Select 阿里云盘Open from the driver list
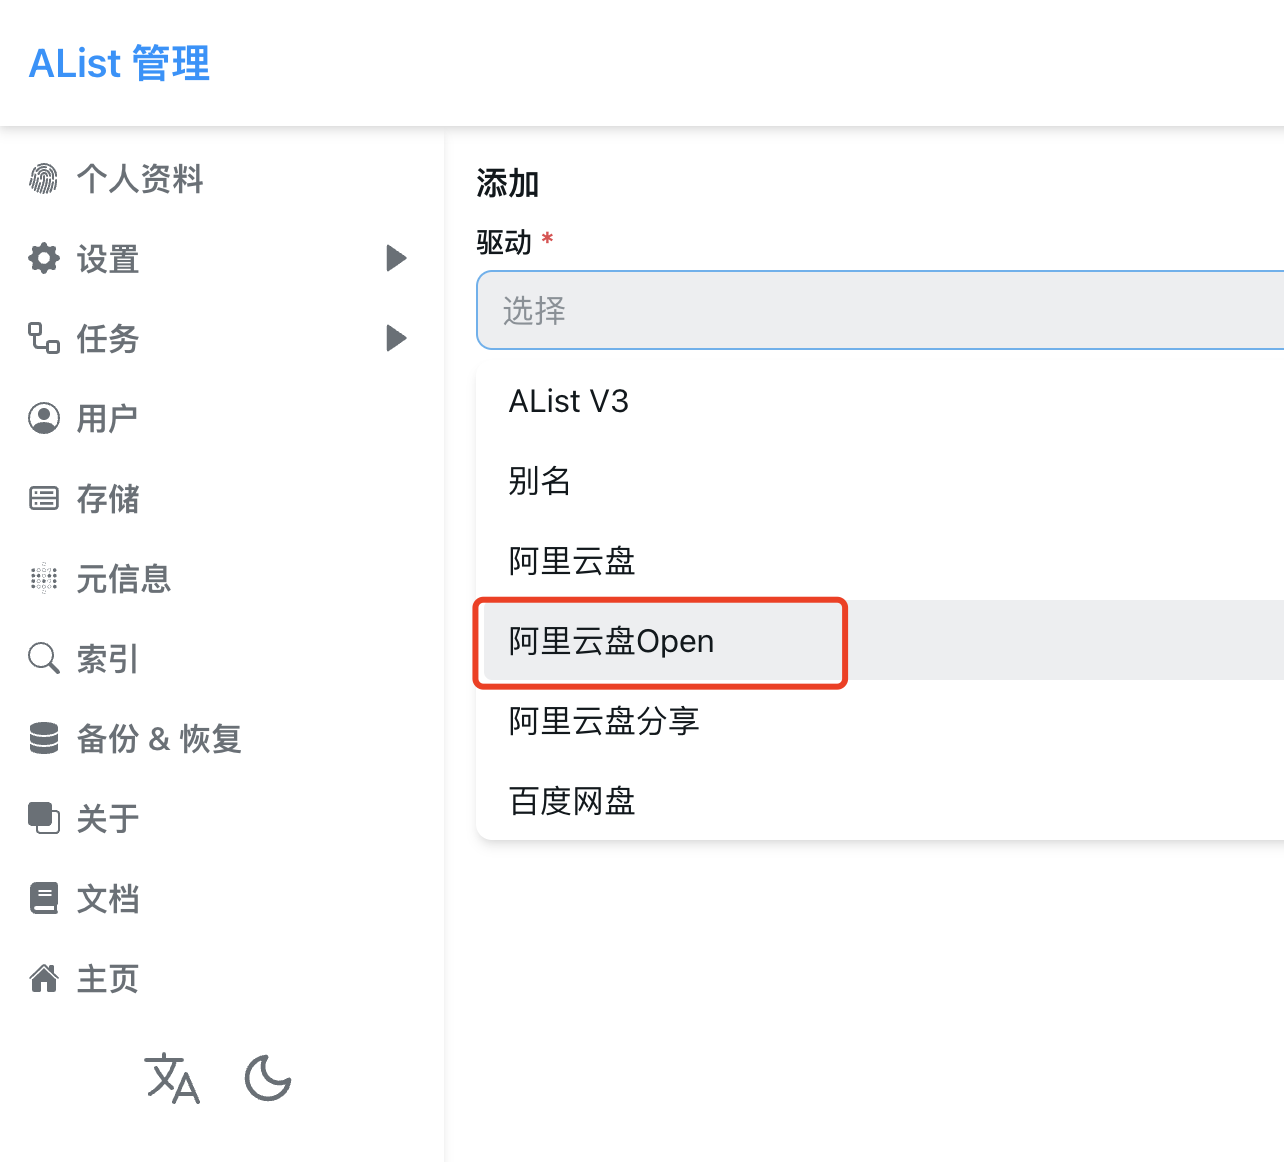The image size is (1284, 1162). click(609, 641)
